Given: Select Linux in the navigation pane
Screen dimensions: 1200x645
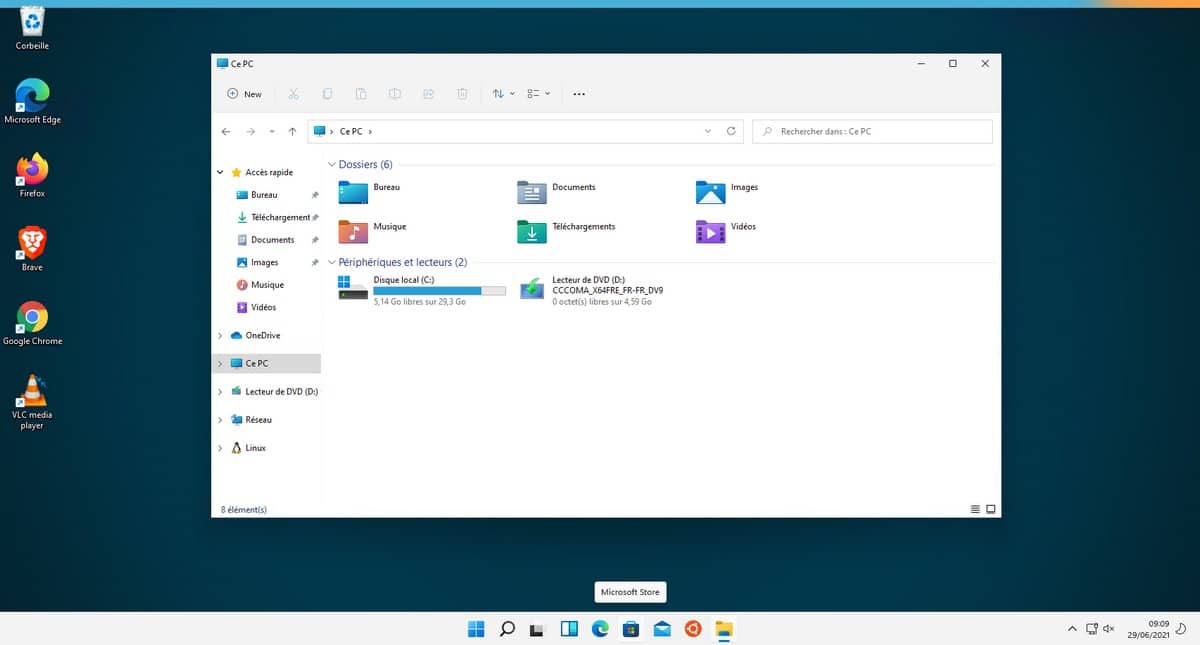Looking at the screenshot, I should (x=255, y=448).
